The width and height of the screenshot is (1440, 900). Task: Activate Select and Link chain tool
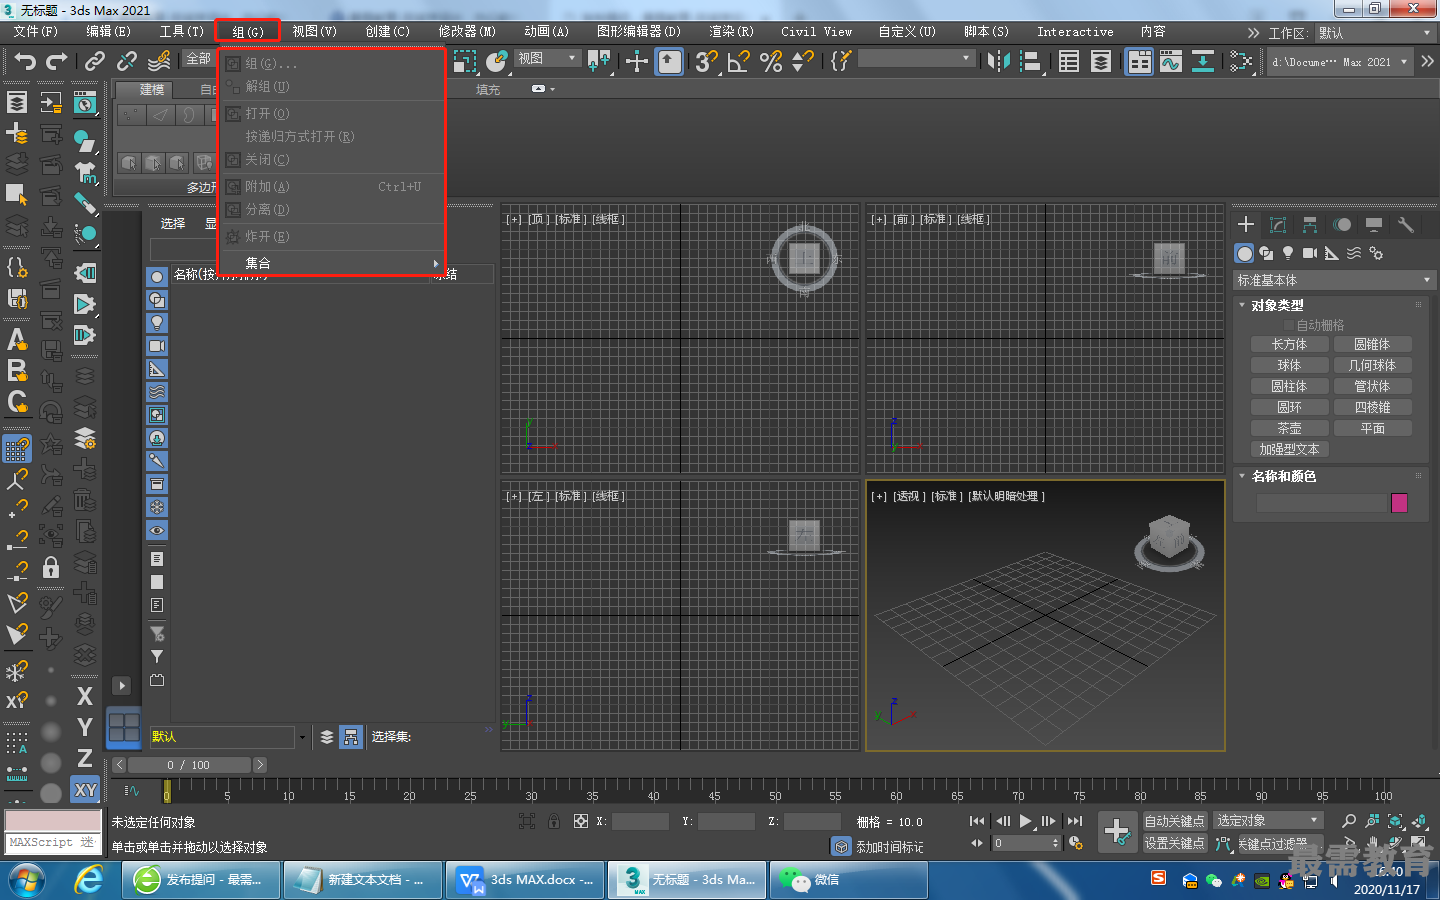pos(95,62)
